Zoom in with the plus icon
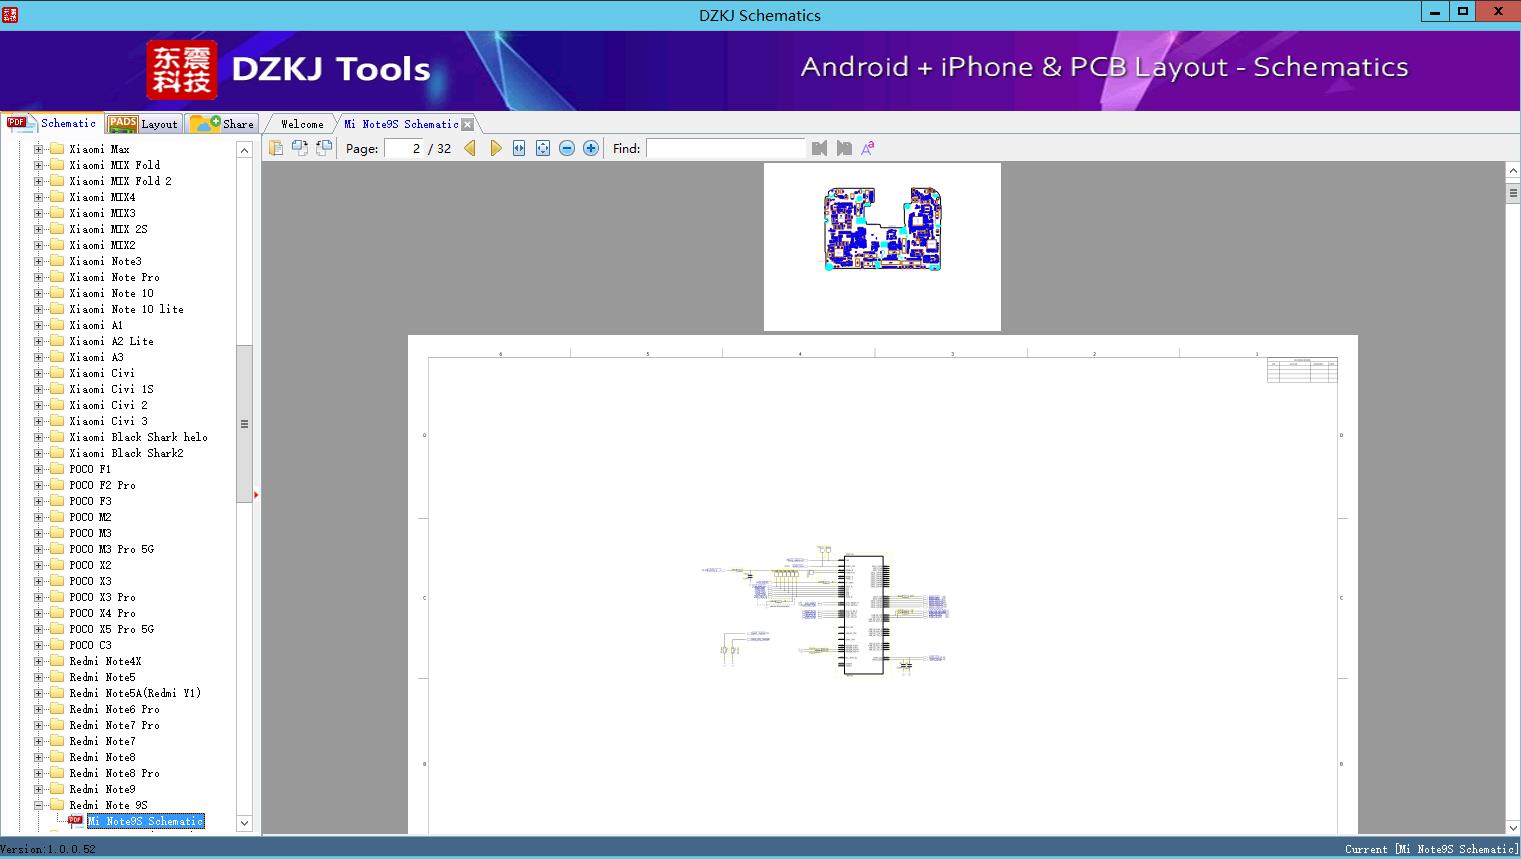 click(591, 148)
